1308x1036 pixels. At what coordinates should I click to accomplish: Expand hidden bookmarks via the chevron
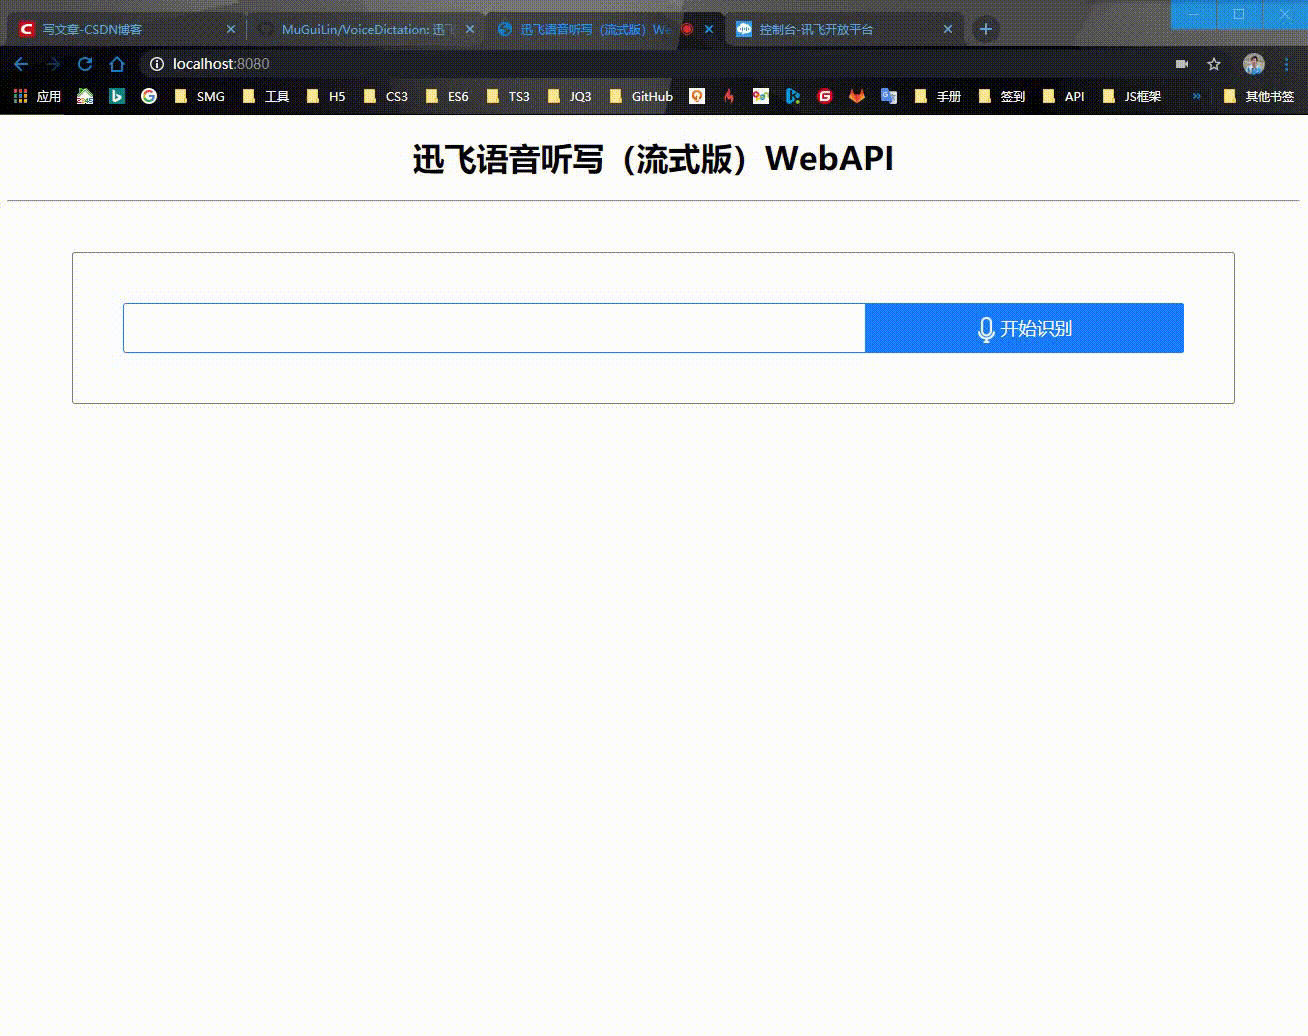click(x=1197, y=96)
